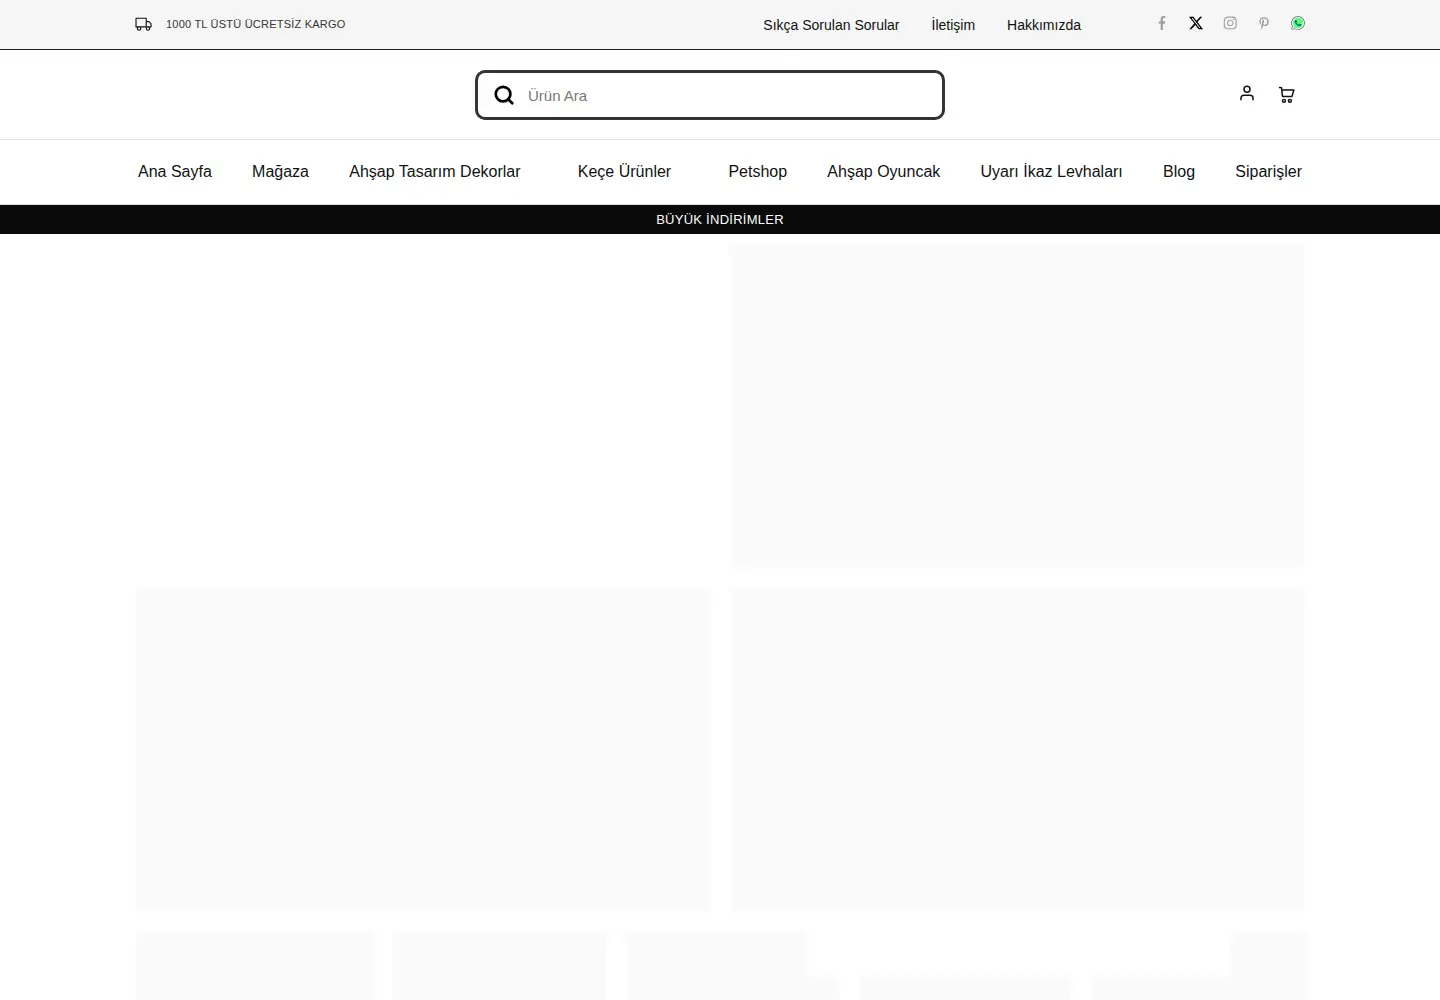Select the Petshop menu item
The width and height of the screenshot is (1440, 1000).
click(x=758, y=172)
